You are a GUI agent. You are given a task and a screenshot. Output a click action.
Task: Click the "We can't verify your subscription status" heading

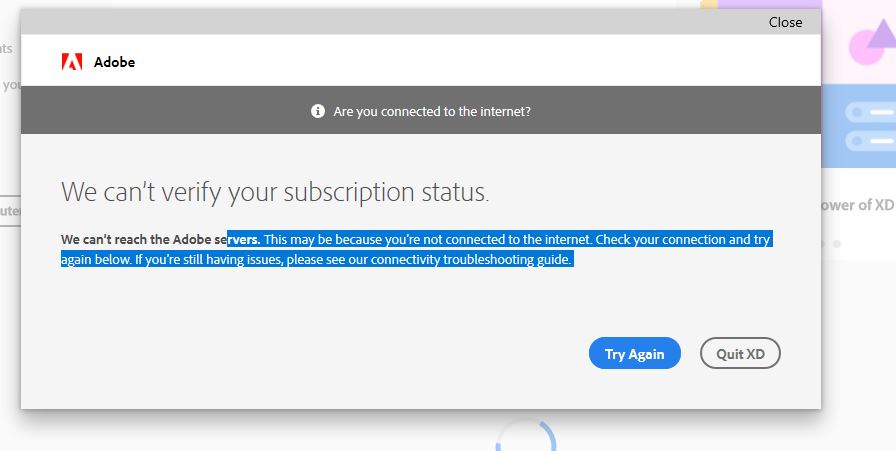[x=275, y=192]
